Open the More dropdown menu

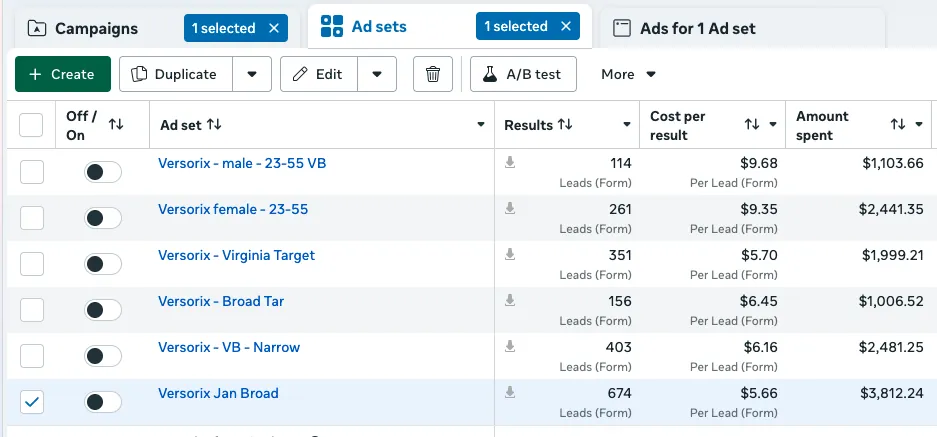point(629,74)
